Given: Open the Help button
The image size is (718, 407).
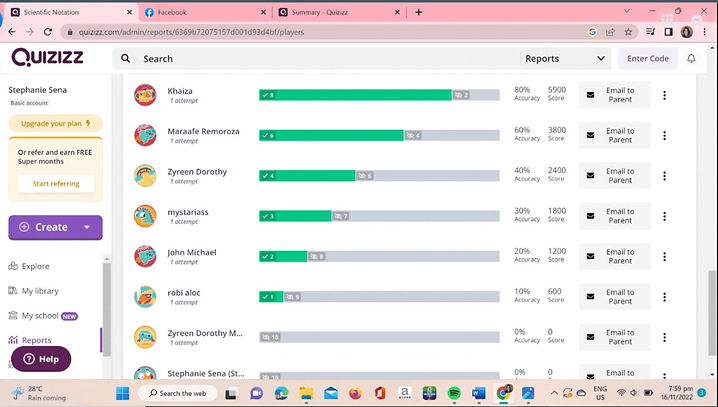Looking at the screenshot, I should tap(41, 359).
